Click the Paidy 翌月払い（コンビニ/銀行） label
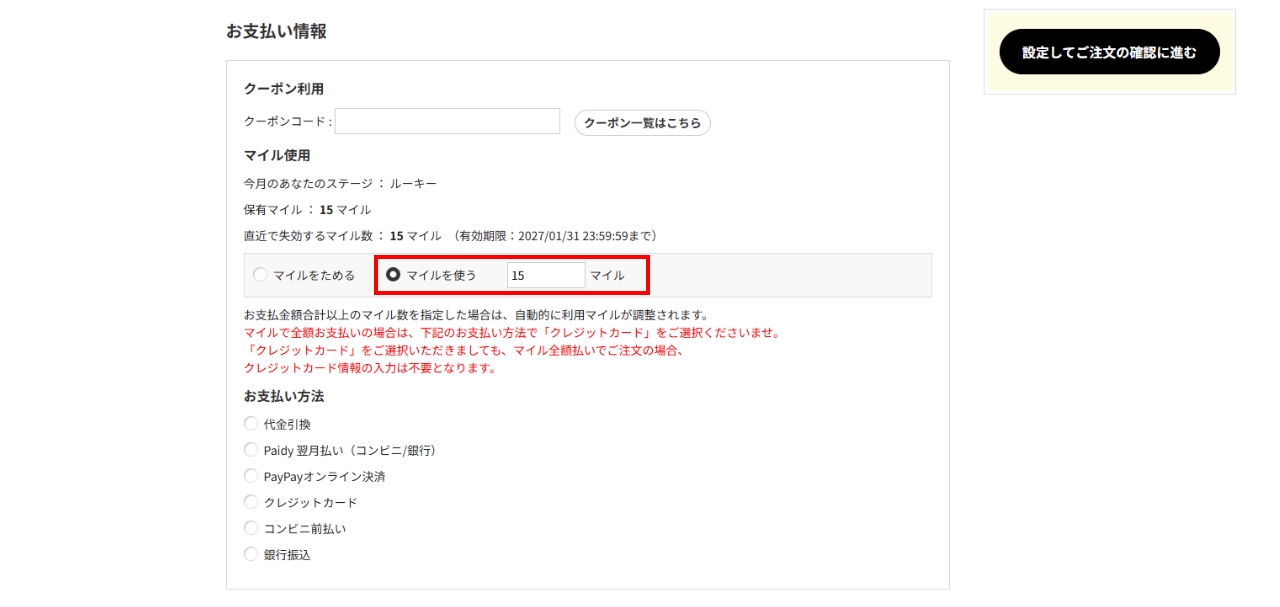Image resolution: width=1280 pixels, height=607 pixels. point(350,450)
